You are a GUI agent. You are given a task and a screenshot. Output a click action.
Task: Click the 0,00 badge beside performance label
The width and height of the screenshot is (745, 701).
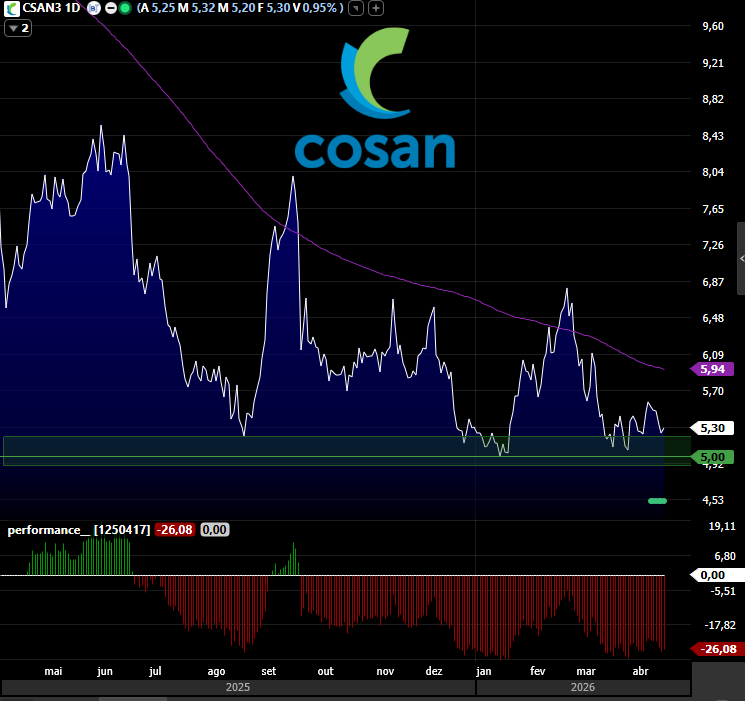coord(214,530)
